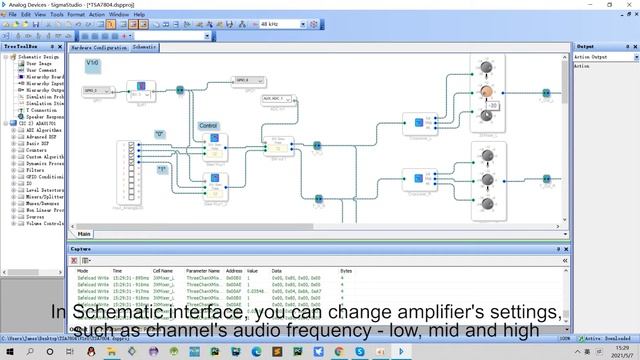The width and height of the screenshot is (640, 360).
Task: Select User Image in the tree toolbox
Action: click(x=38, y=64)
